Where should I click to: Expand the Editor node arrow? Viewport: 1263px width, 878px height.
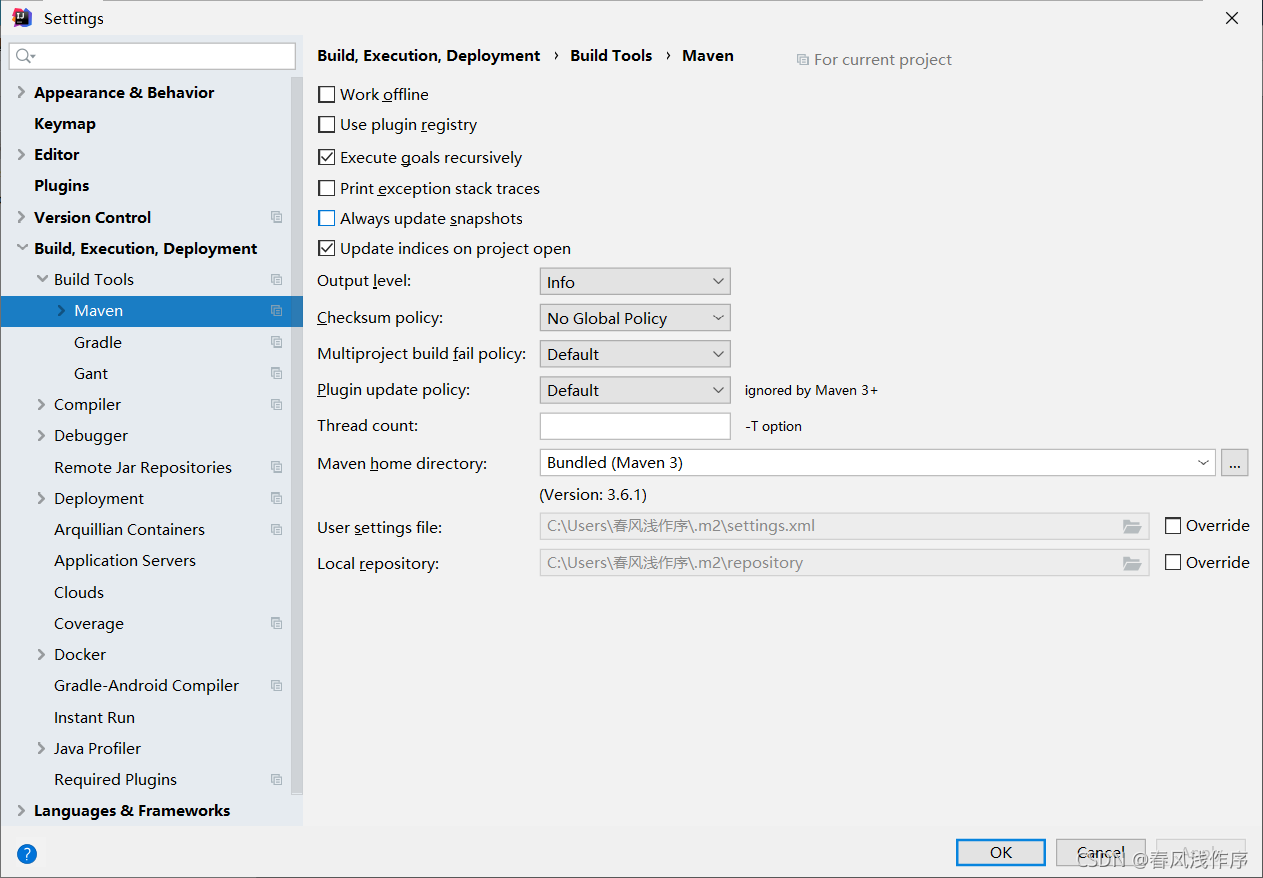click(x=21, y=154)
